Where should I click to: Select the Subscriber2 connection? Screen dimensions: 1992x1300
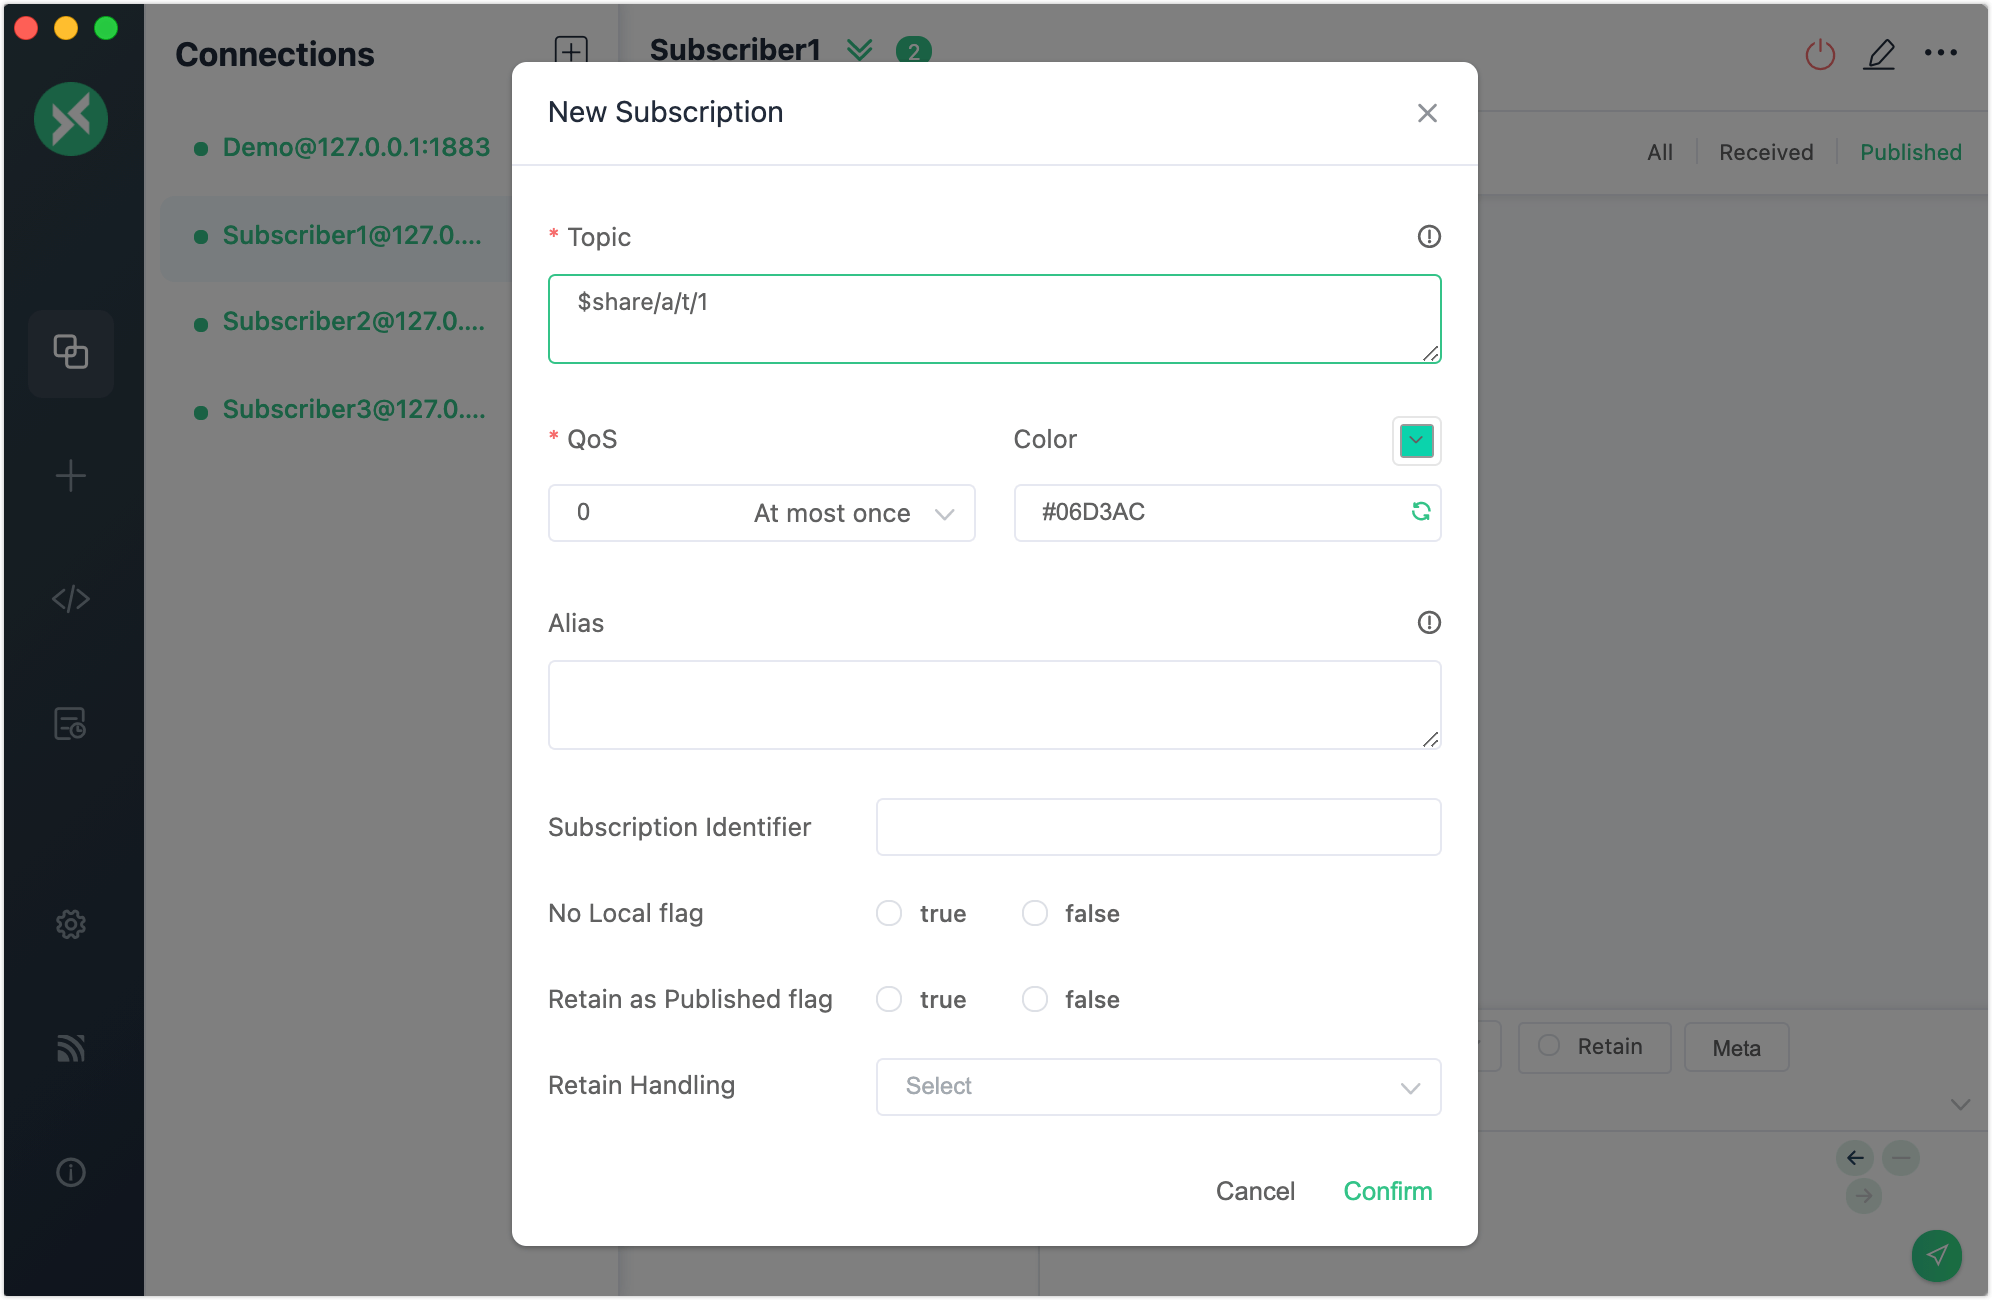pos(352,322)
